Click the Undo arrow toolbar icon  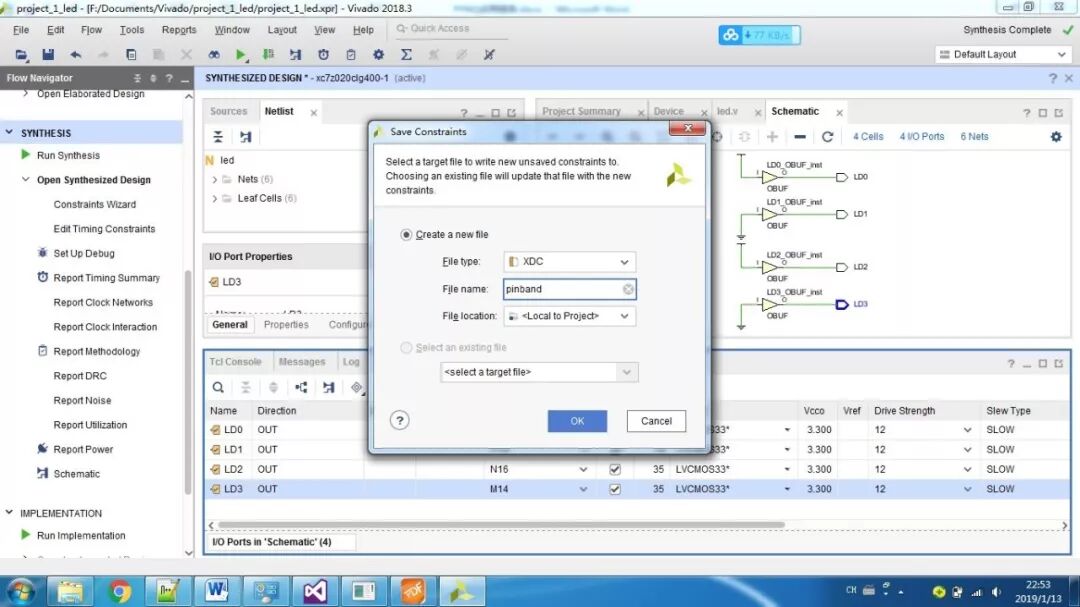[x=76, y=54]
